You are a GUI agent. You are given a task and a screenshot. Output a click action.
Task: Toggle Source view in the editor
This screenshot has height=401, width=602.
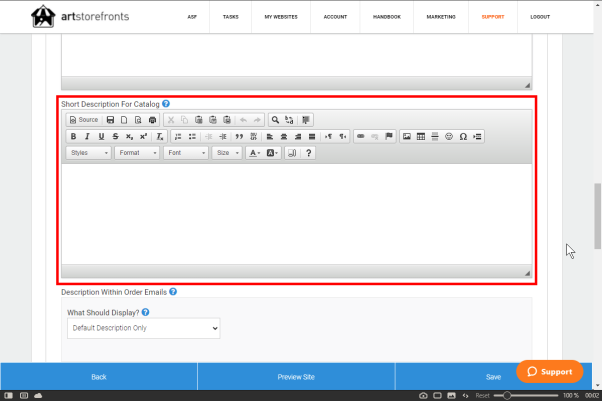click(x=84, y=119)
